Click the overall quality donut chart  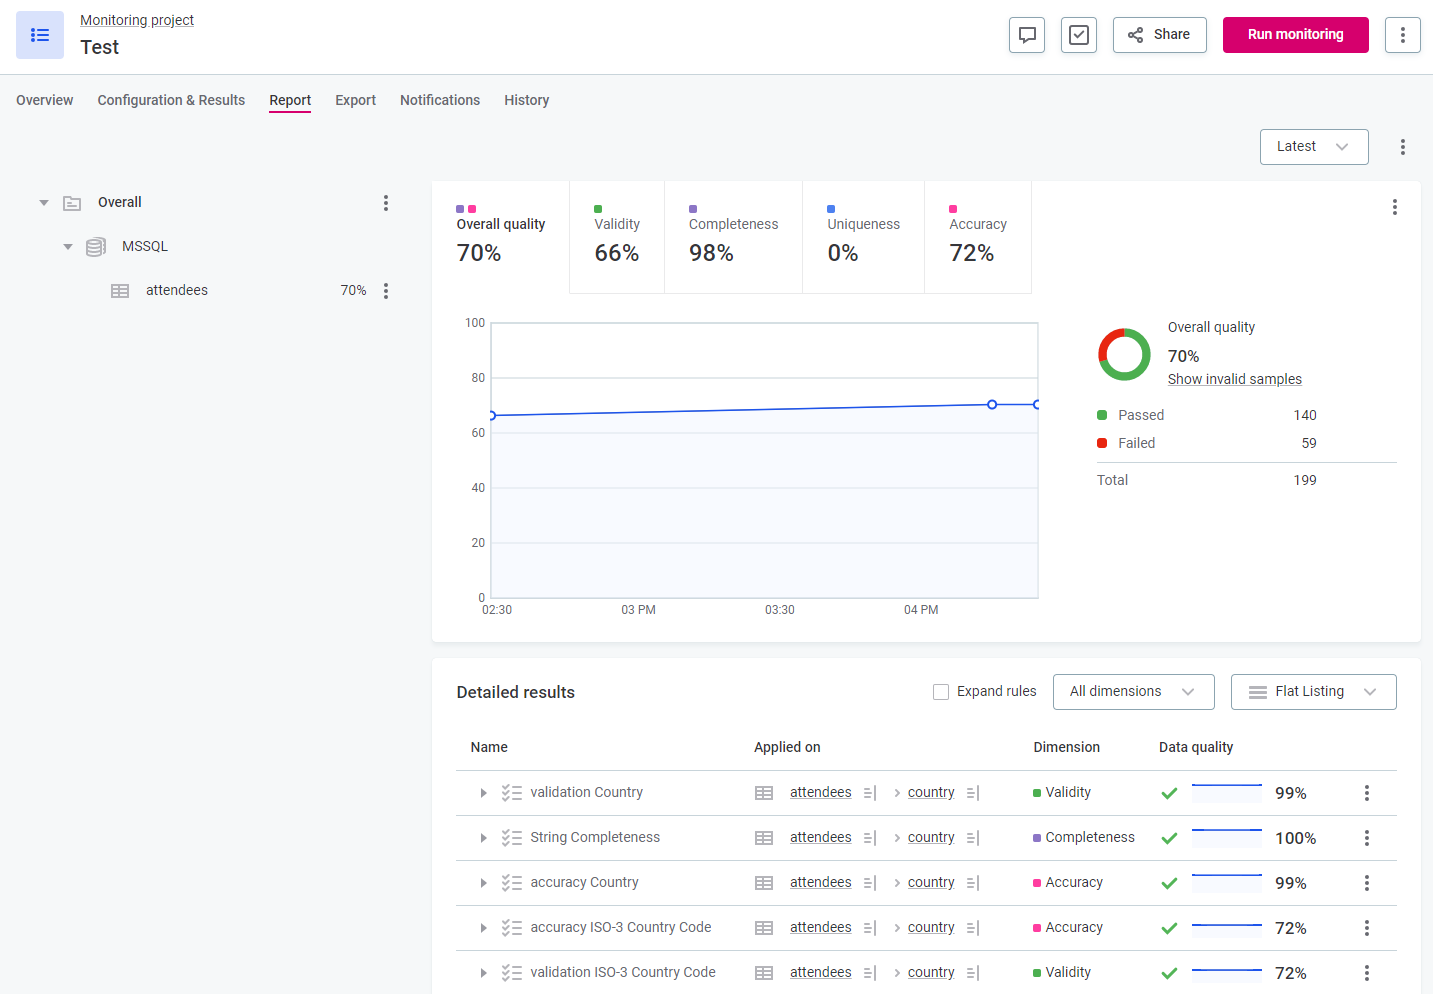click(x=1124, y=354)
